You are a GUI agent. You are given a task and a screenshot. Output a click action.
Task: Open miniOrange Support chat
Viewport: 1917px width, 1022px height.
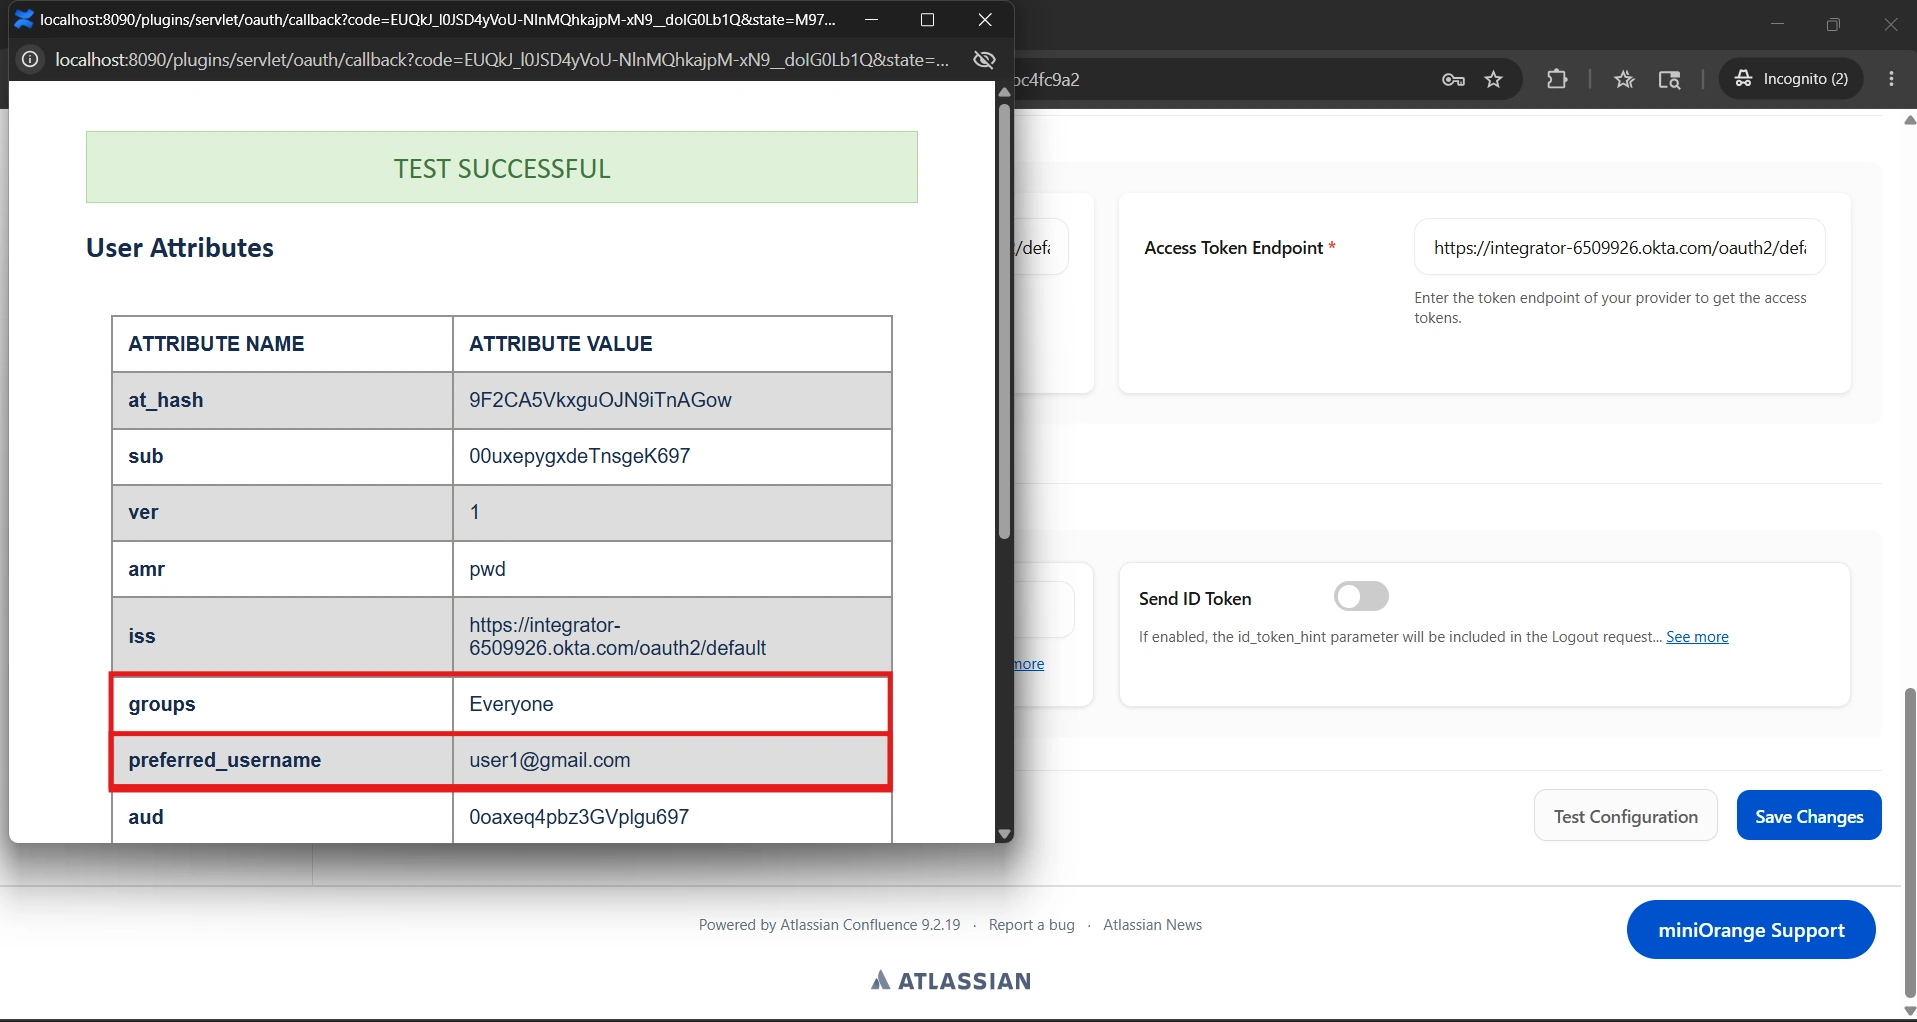click(x=1751, y=930)
